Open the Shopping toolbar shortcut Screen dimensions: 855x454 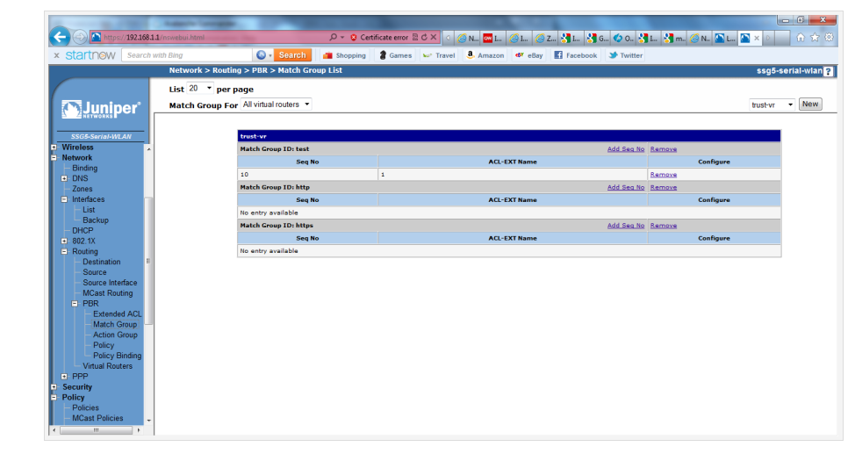click(x=344, y=56)
